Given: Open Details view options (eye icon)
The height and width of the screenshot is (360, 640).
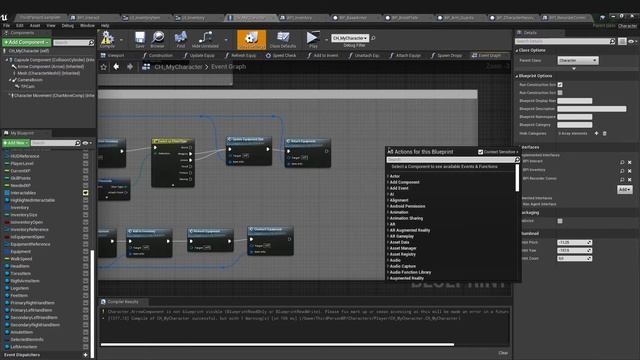Looking at the screenshot, I should tap(633, 42).
